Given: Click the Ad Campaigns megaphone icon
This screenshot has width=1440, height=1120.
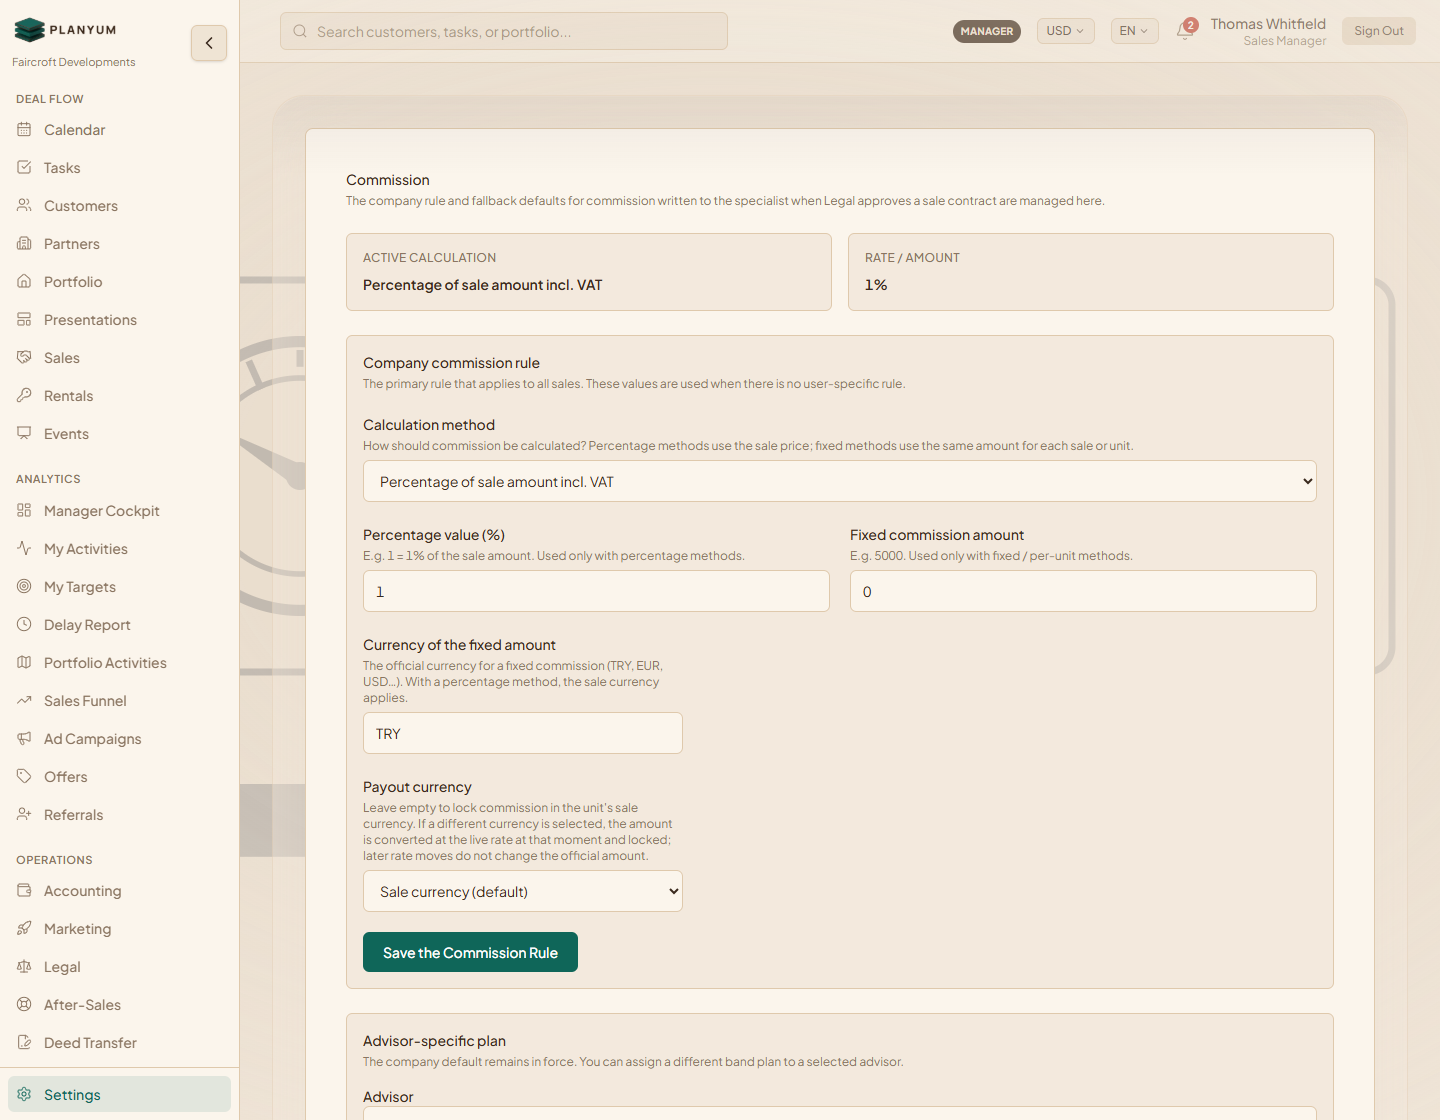Looking at the screenshot, I should tap(24, 739).
